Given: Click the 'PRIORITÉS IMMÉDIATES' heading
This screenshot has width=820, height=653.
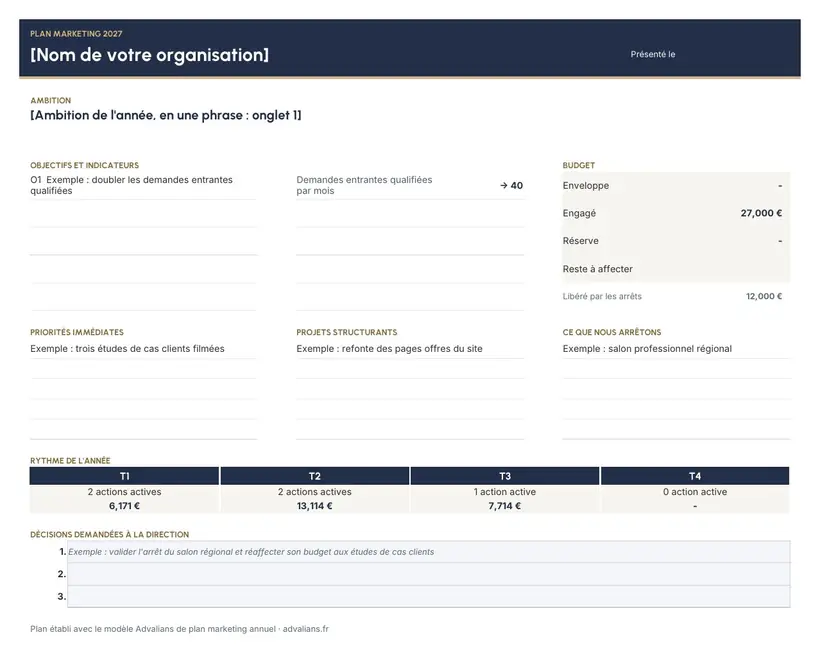Looking at the screenshot, I should (x=77, y=333).
